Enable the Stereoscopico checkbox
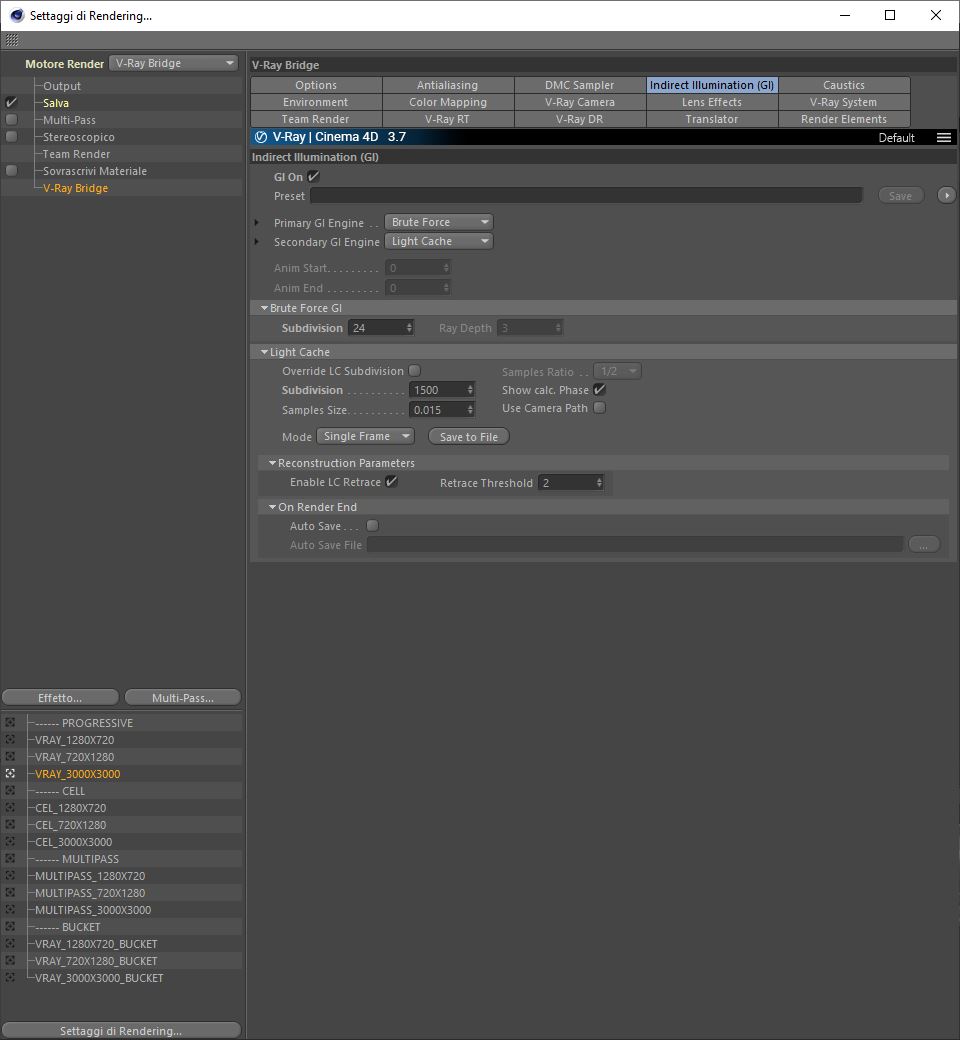960x1040 pixels. coord(11,137)
